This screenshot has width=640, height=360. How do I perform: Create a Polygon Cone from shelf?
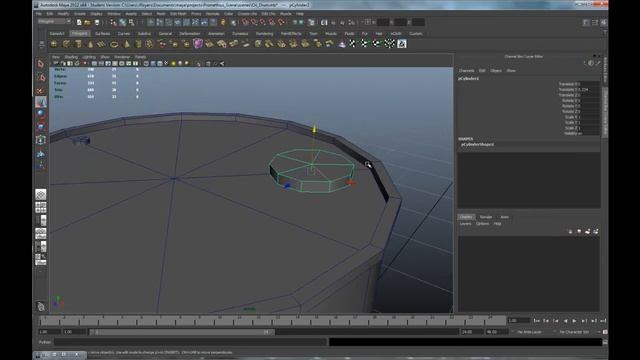tap(90, 44)
